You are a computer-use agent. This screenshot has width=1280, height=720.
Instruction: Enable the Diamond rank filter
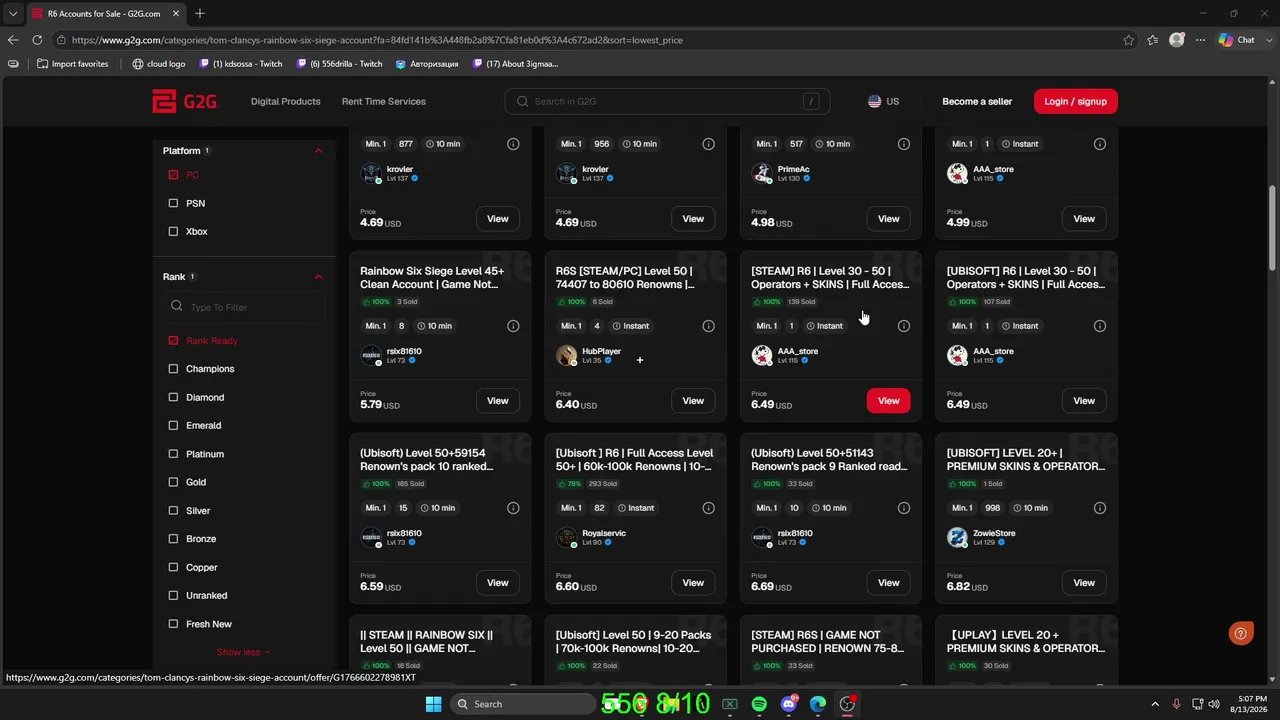click(x=173, y=397)
